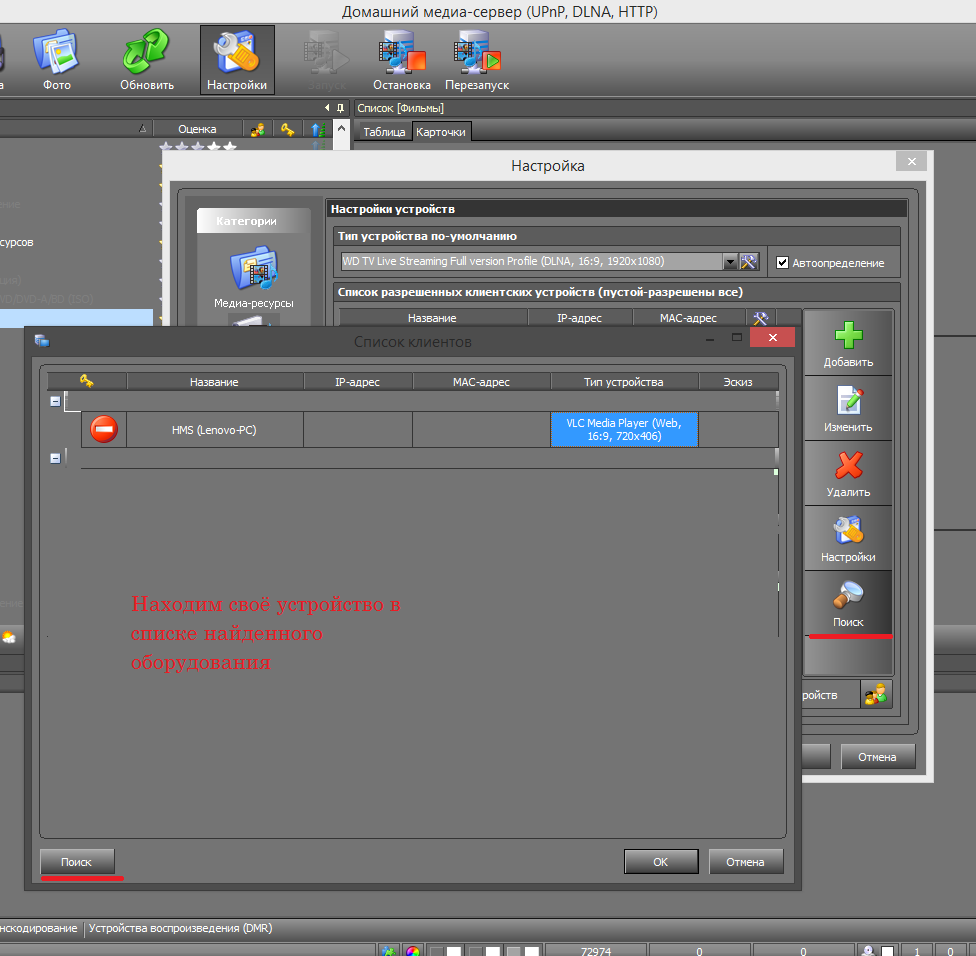Switch to the Таблица tab
976x956 pixels.
point(383,132)
